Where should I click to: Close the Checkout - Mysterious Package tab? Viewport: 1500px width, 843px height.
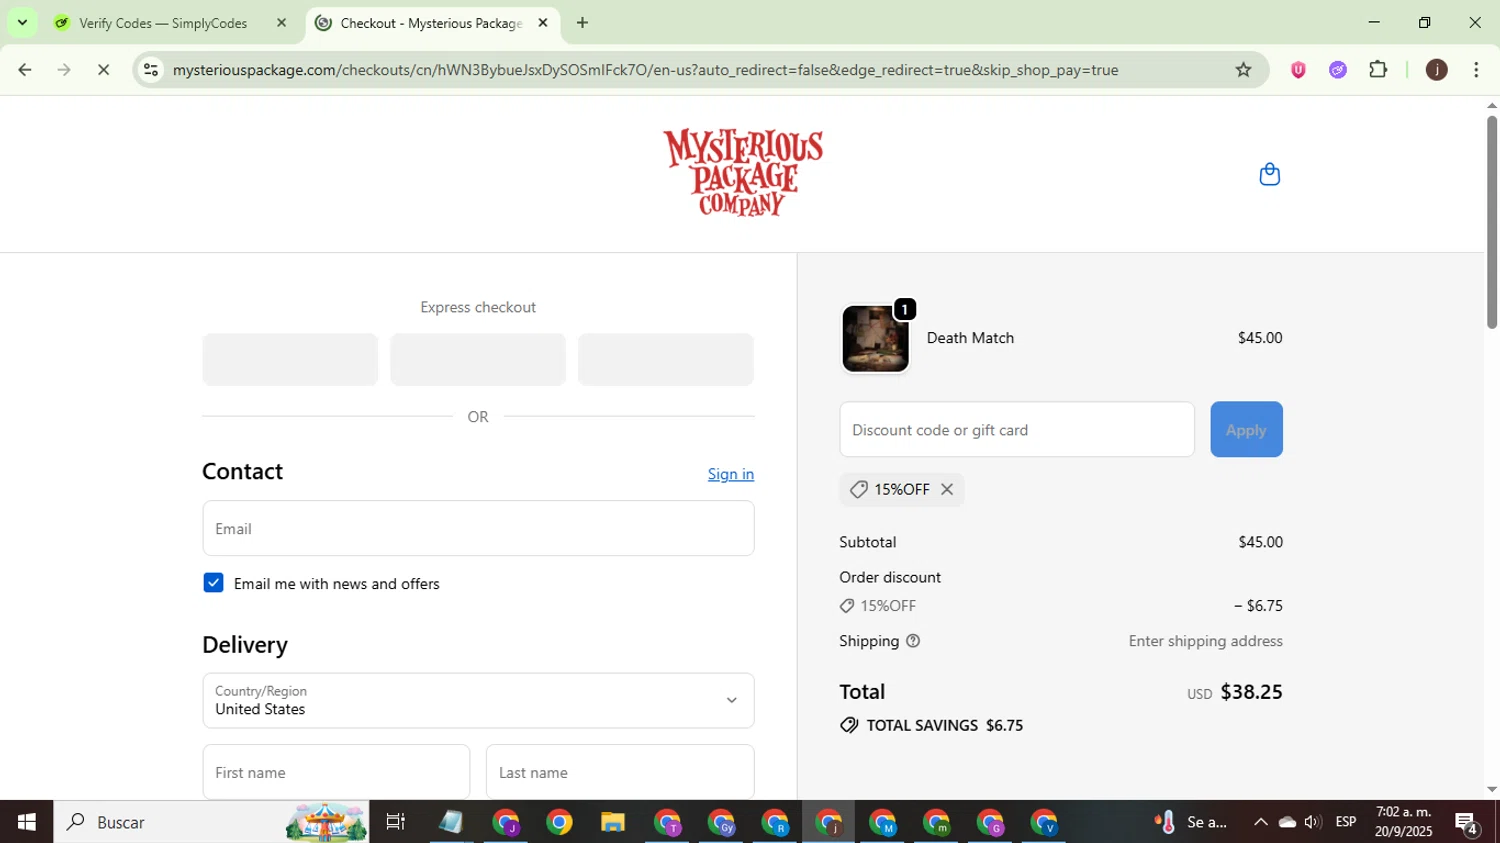click(x=543, y=22)
